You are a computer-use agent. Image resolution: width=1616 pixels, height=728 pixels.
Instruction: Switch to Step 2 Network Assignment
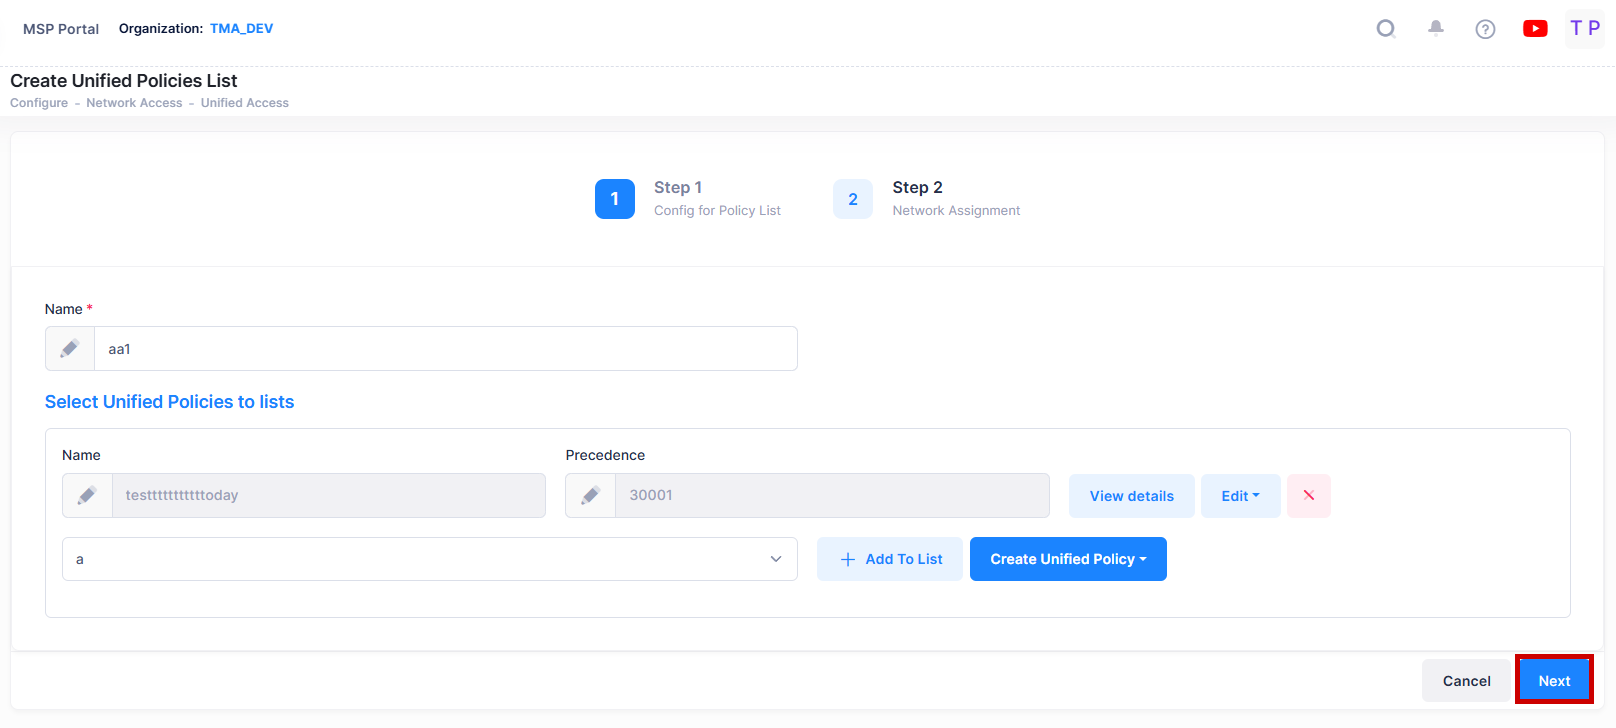tap(853, 199)
